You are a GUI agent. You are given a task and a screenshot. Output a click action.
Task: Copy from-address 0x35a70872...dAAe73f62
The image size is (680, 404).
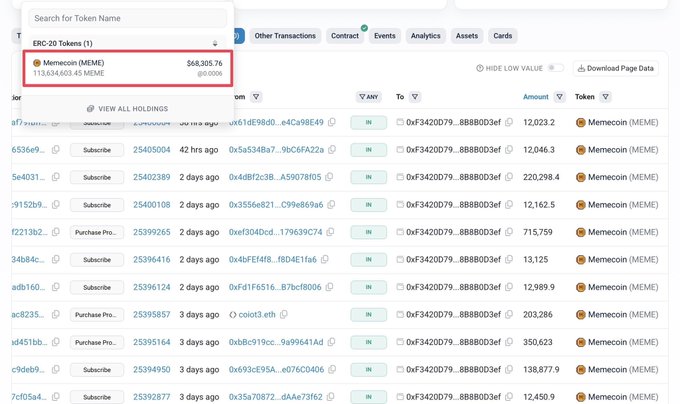330,397
